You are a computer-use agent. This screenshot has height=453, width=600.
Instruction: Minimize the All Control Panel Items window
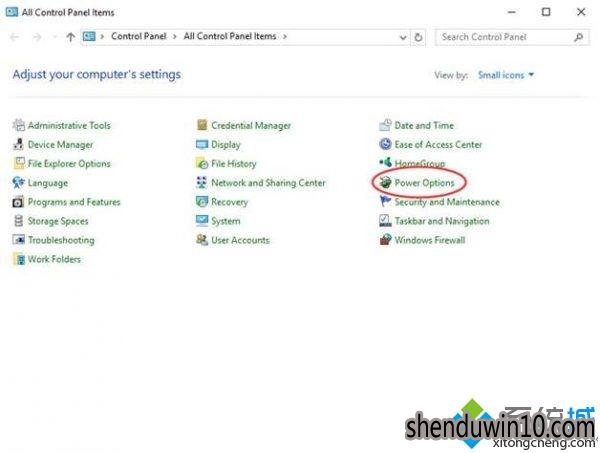(511, 12)
